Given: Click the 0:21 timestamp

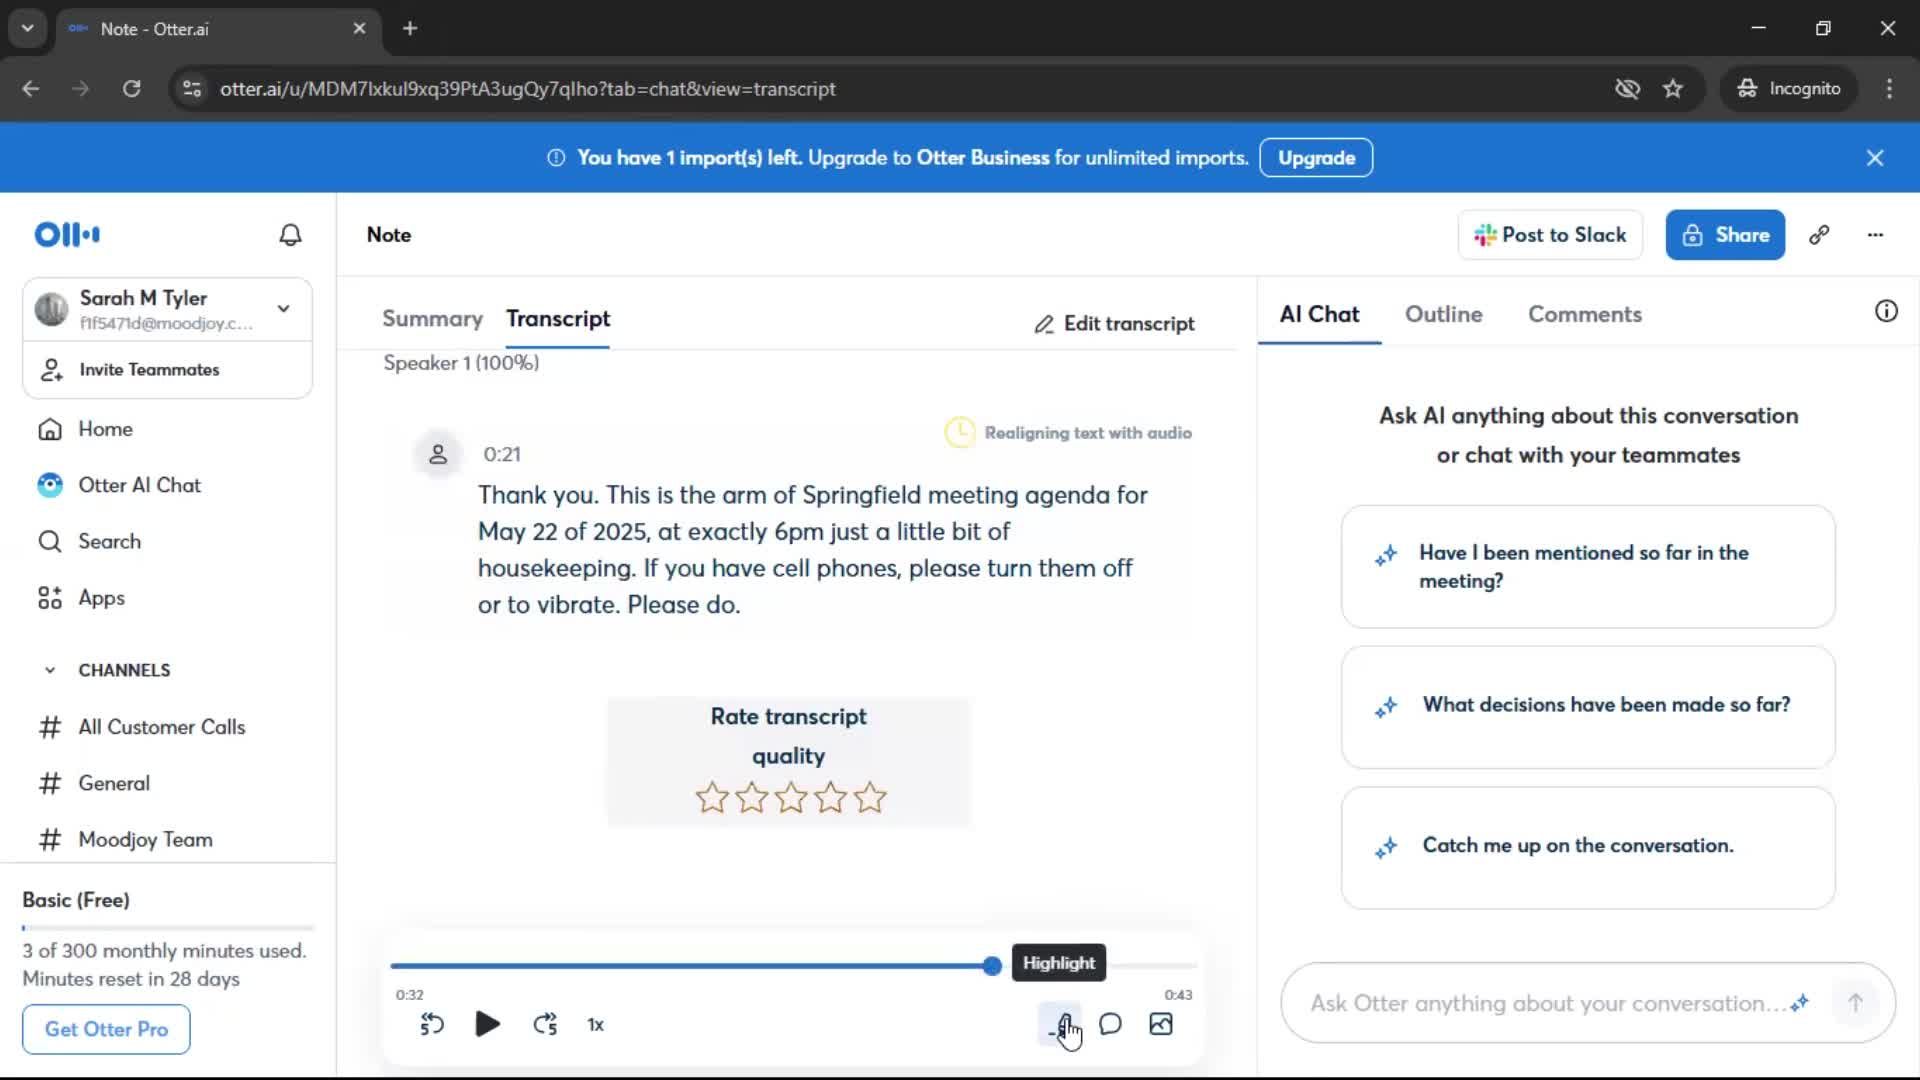Looking at the screenshot, I should pyautogui.click(x=502, y=455).
